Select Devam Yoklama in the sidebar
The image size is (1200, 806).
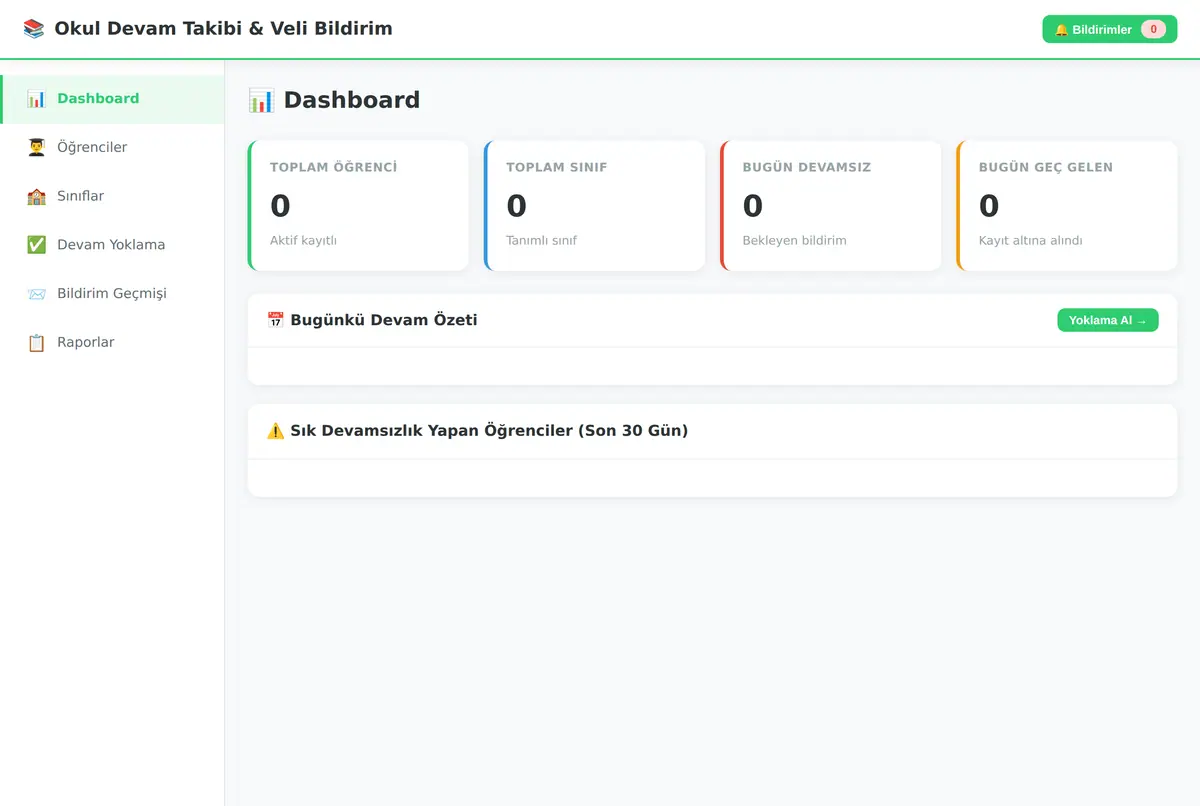click(x=112, y=245)
